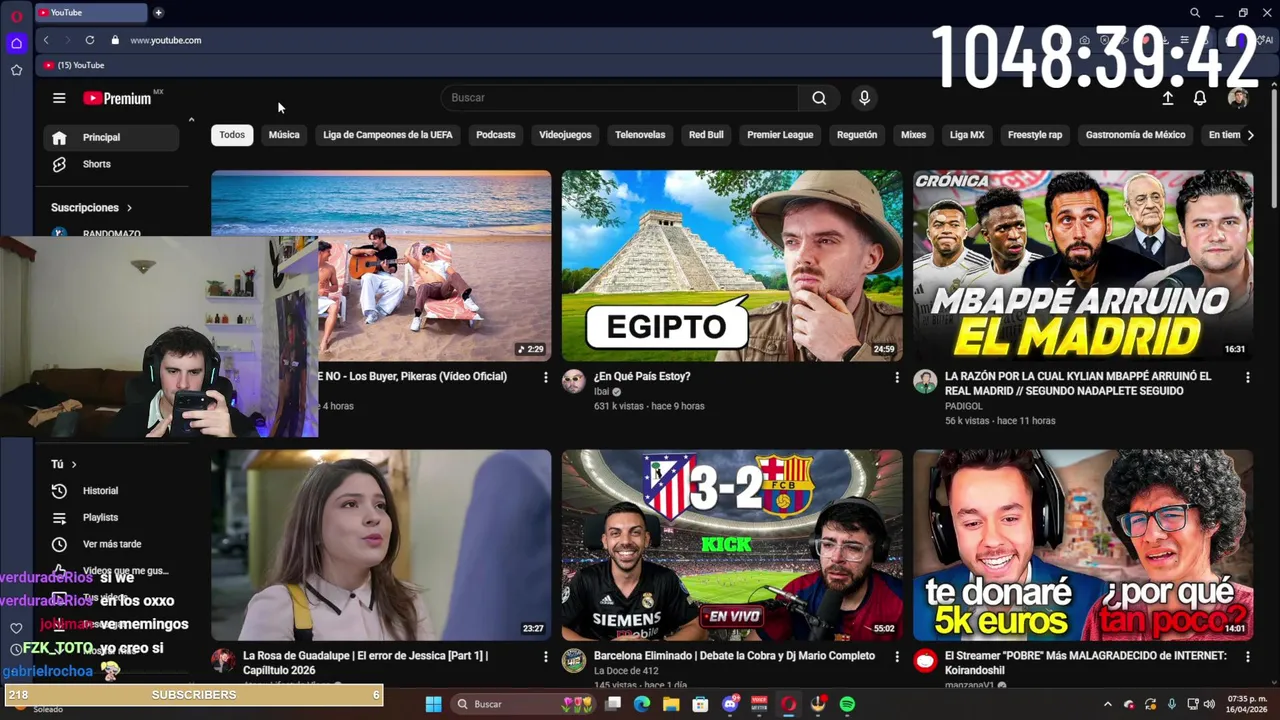This screenshot has width=1280, height=720.
Task: Click the Ibai channel avatar
Action: click(x=573, y=381)
